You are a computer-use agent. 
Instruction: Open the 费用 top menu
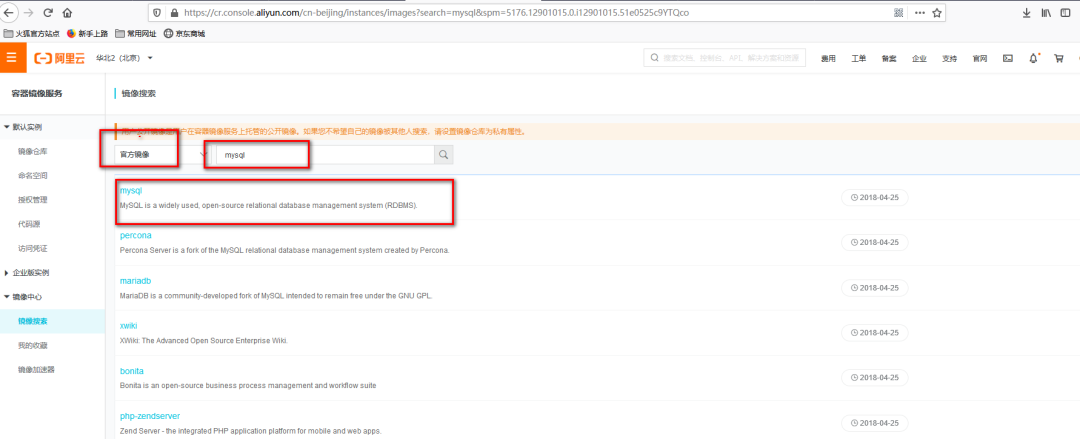(x=828, y=59)
